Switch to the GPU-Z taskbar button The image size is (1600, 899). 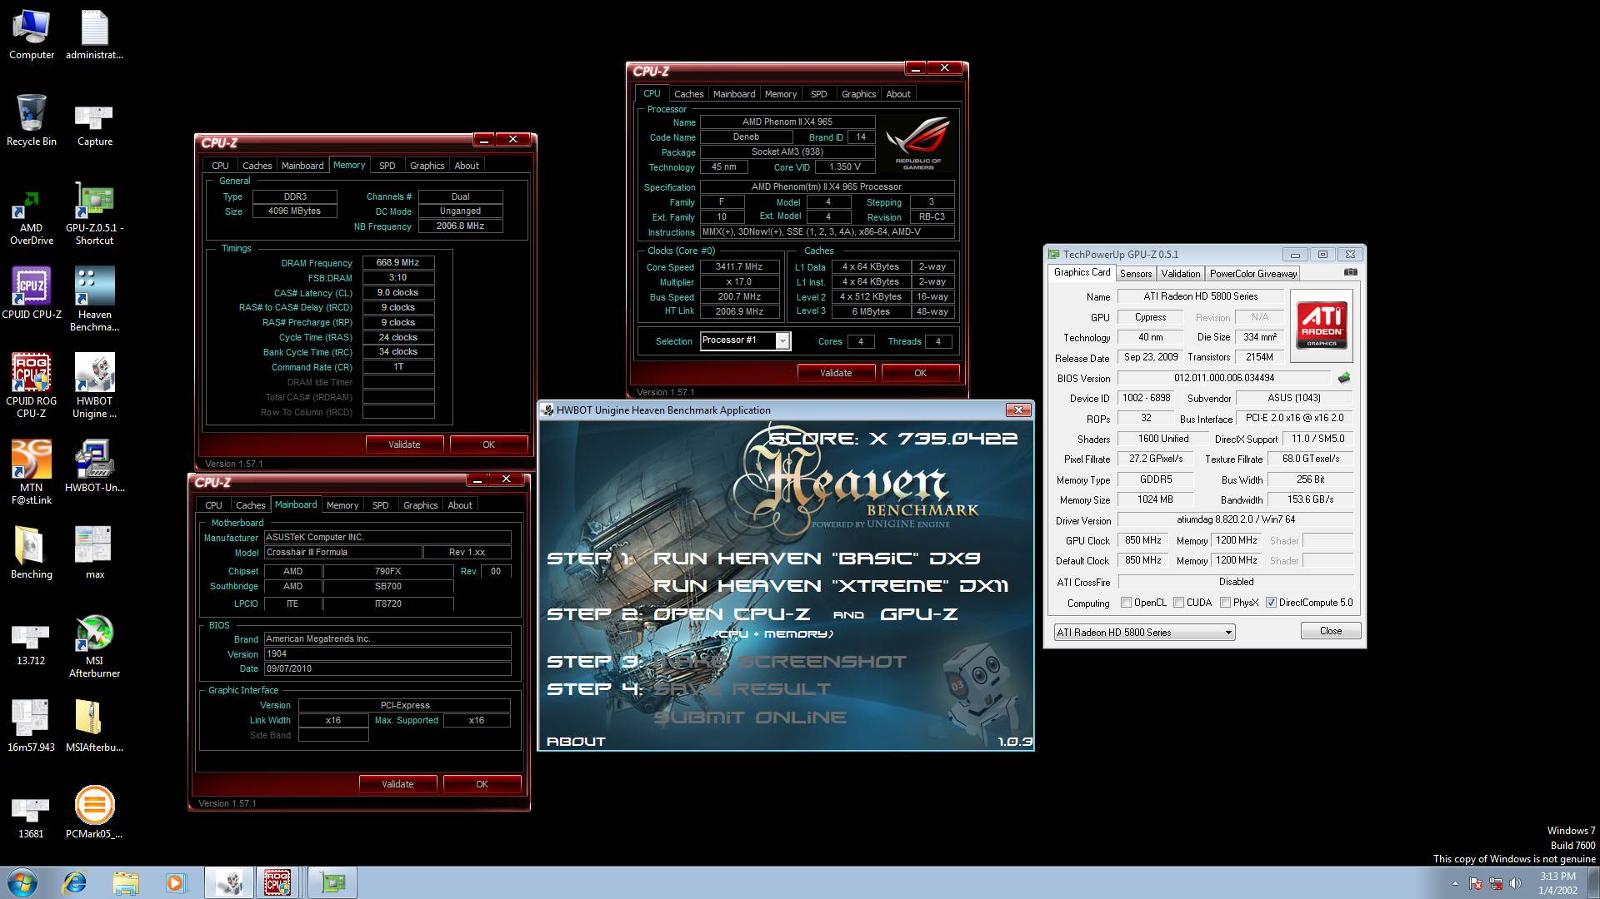tap(333, 883)
